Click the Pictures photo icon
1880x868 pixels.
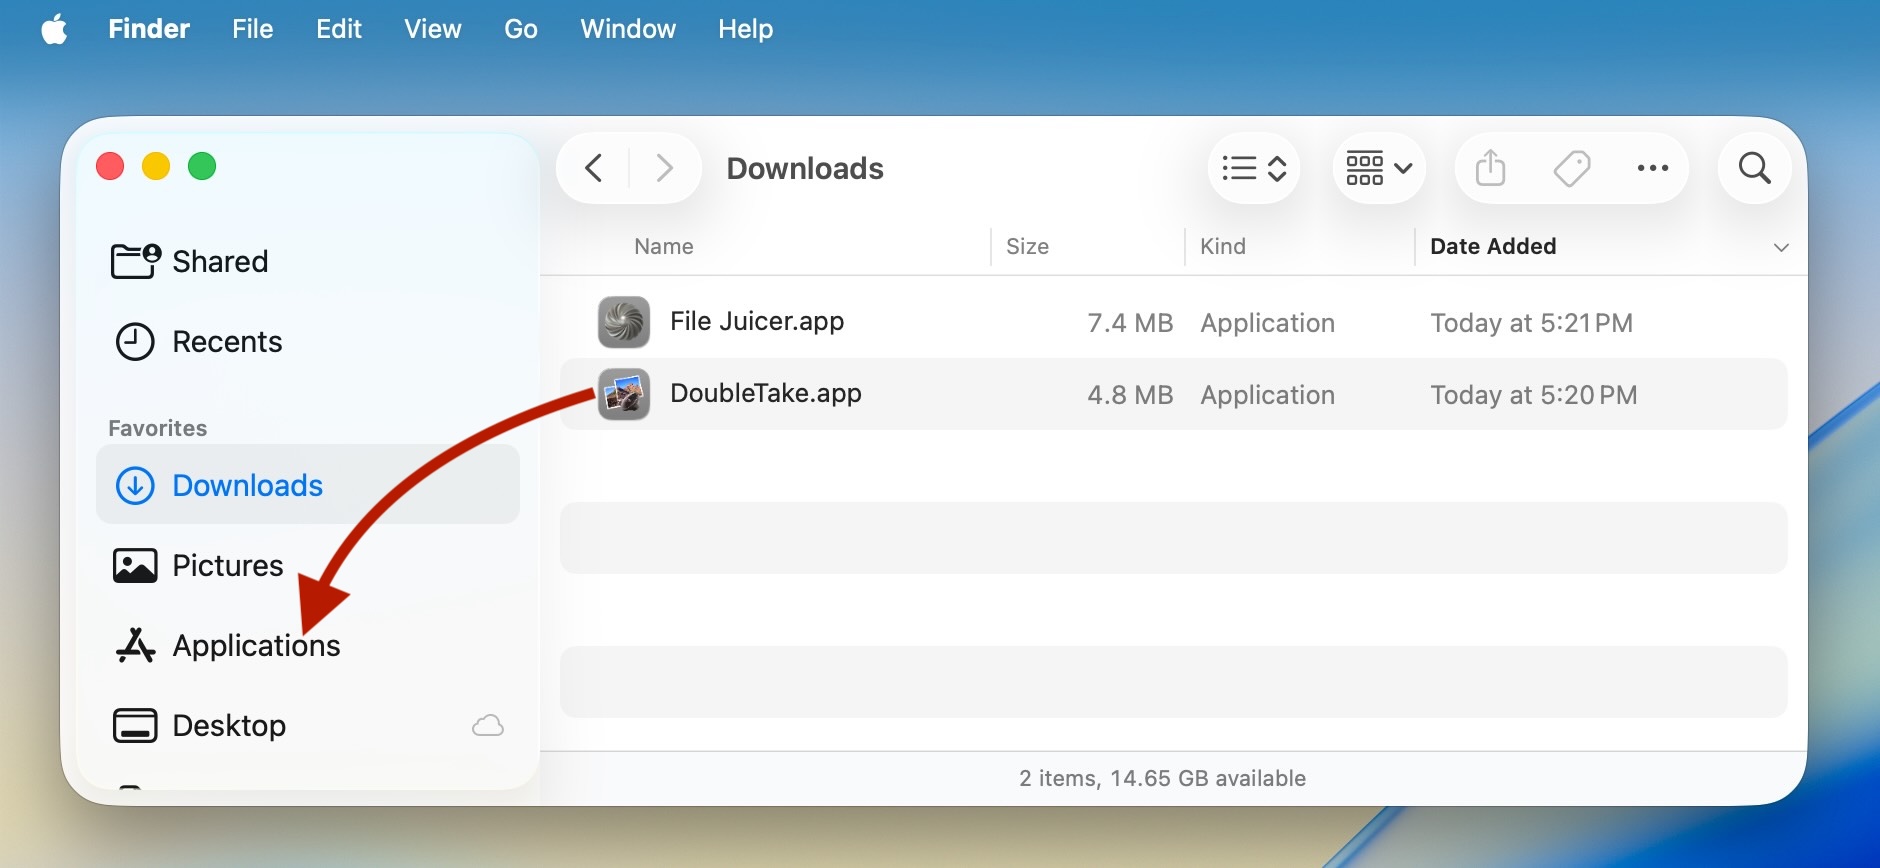point(135,566)
